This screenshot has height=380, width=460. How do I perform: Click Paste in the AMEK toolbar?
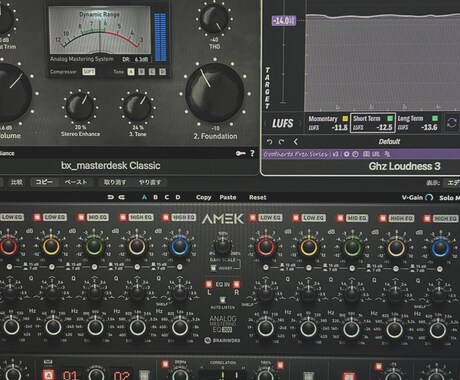228,197
